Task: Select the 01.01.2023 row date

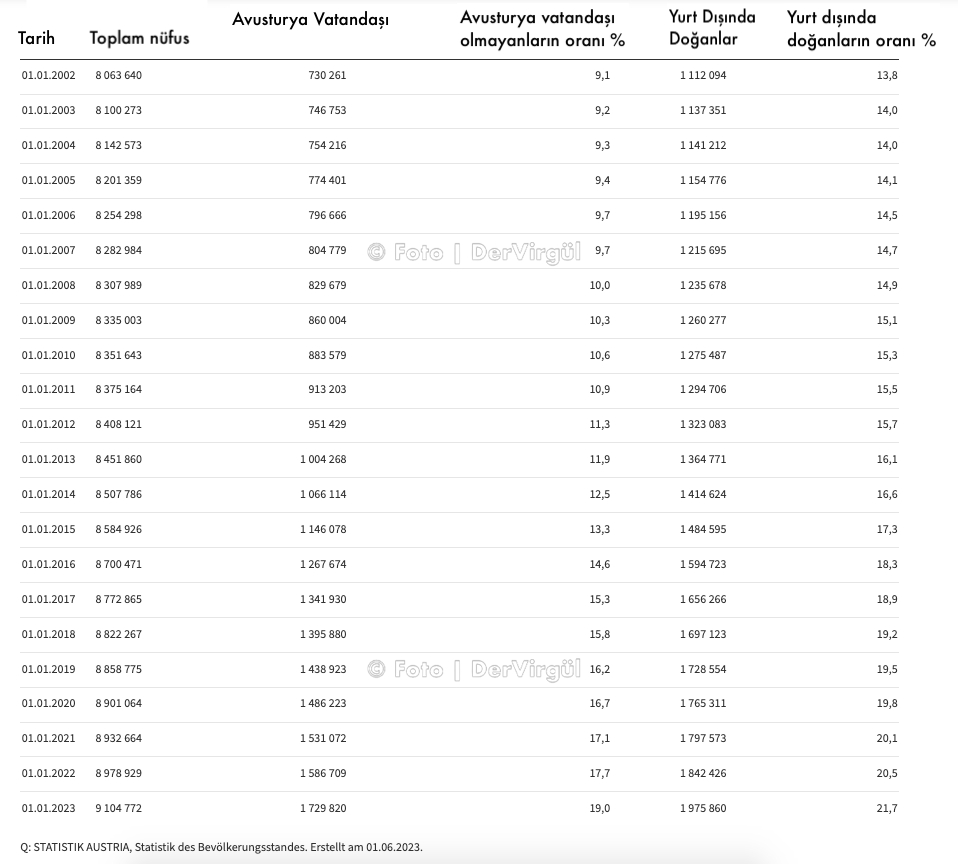Action: click(x=48, y=808)
